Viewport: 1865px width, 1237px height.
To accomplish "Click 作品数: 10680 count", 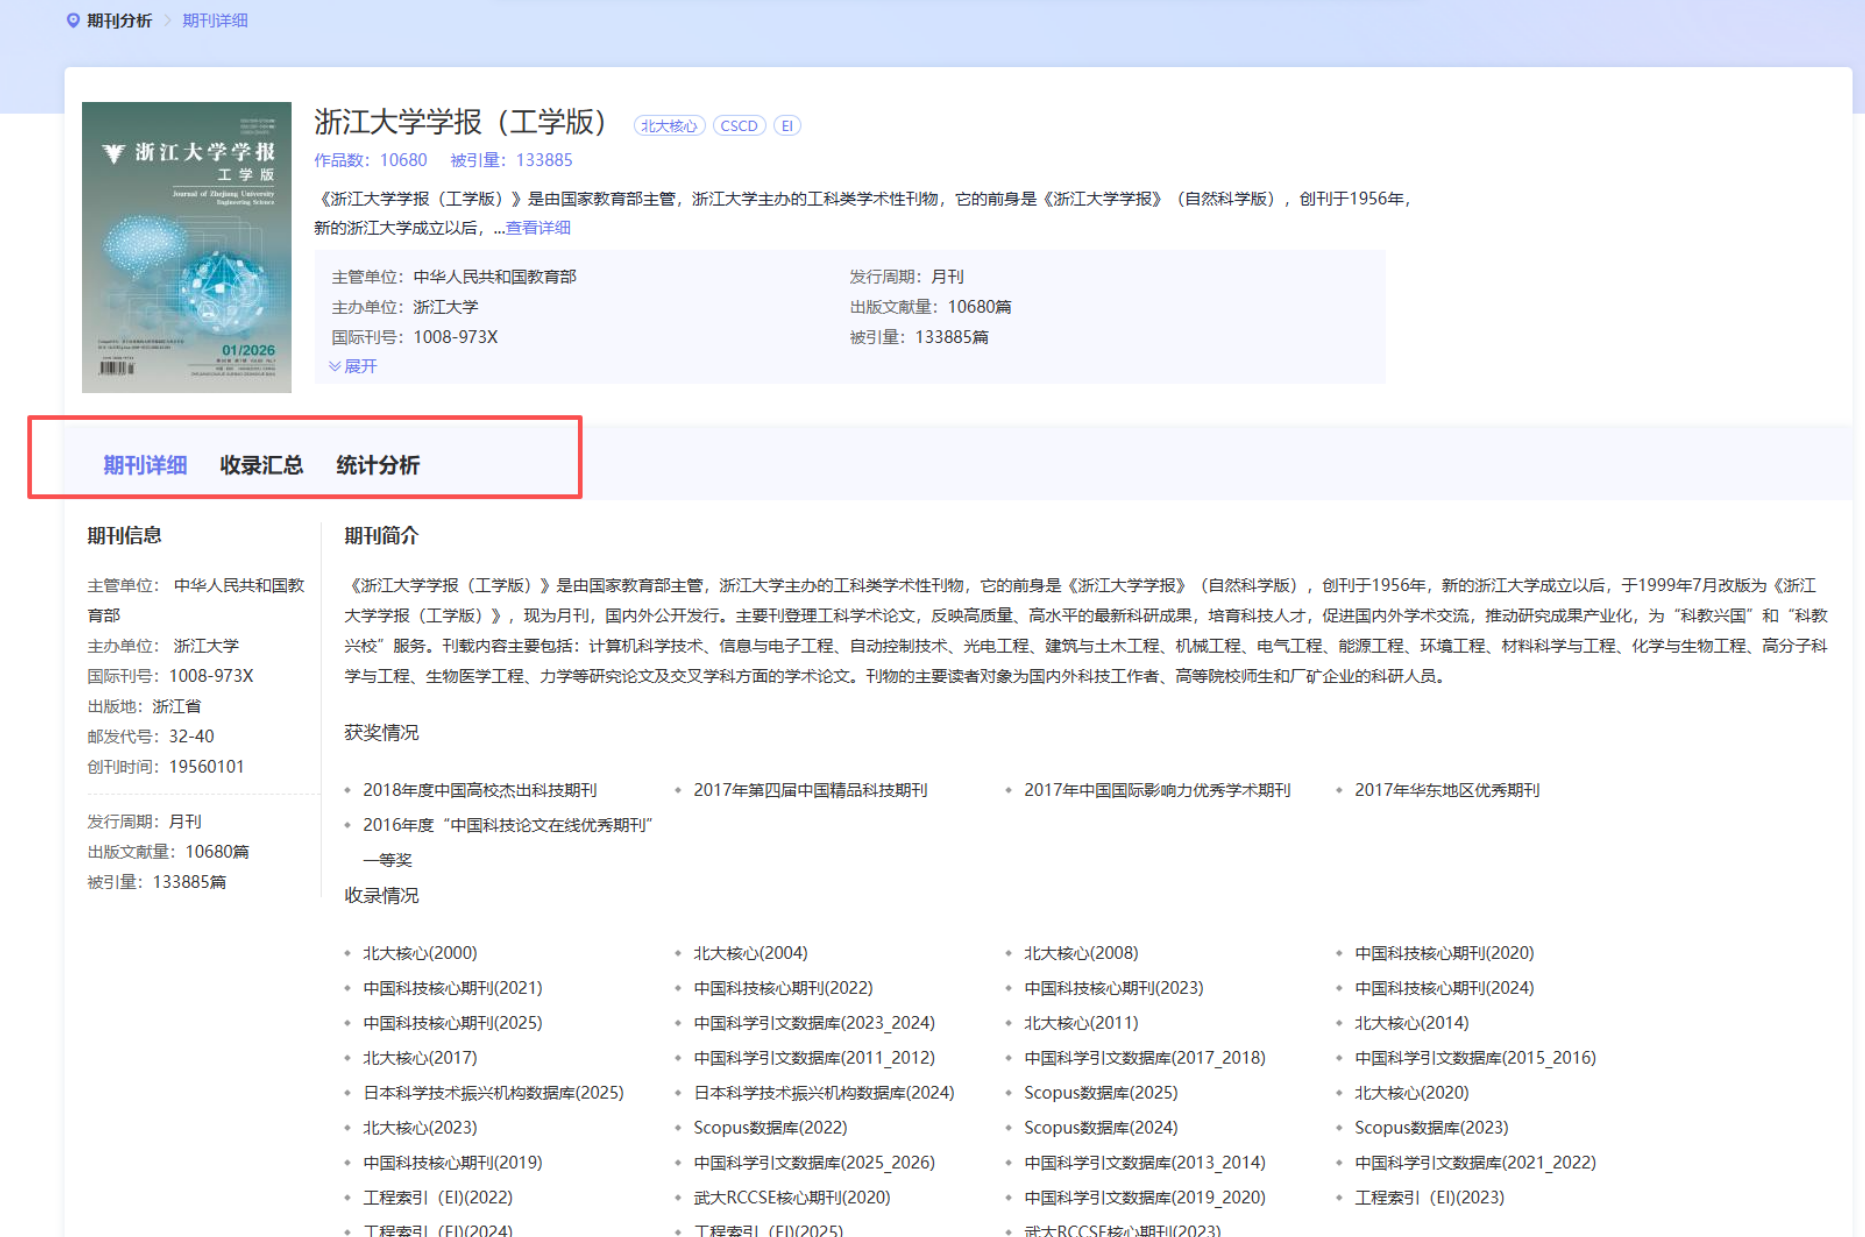I will [x=370, y=160].
